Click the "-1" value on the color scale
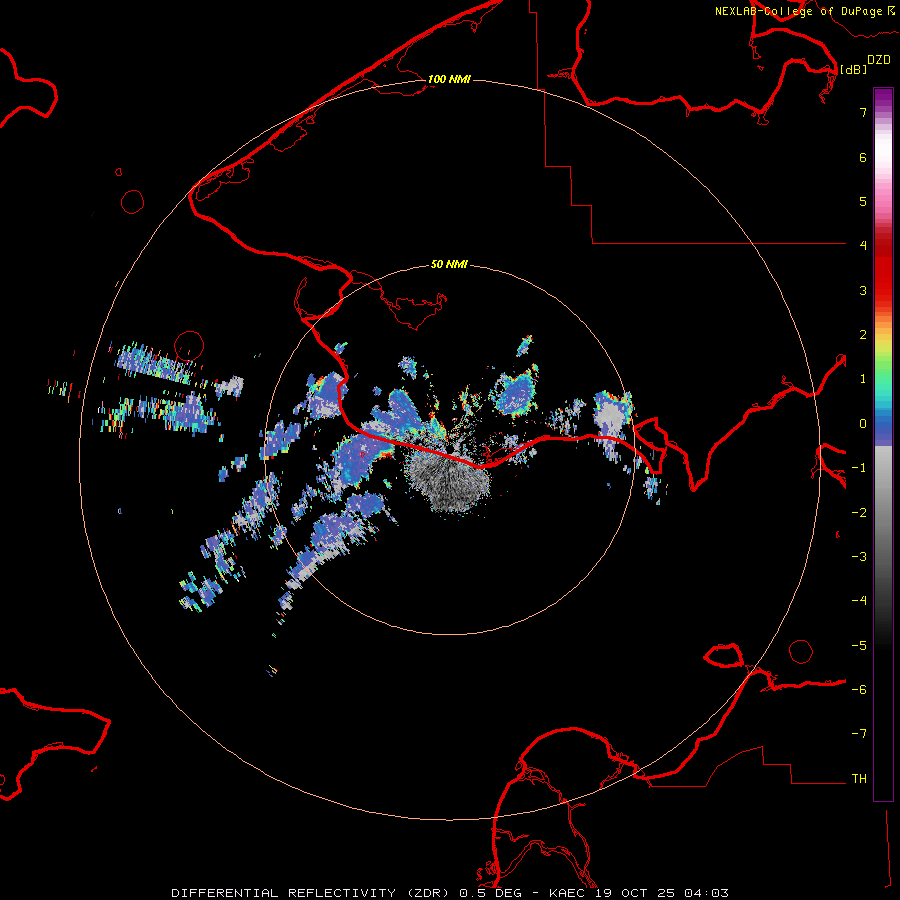The width and height of the screenshot is (900, 900). click(x=859, y=468)
